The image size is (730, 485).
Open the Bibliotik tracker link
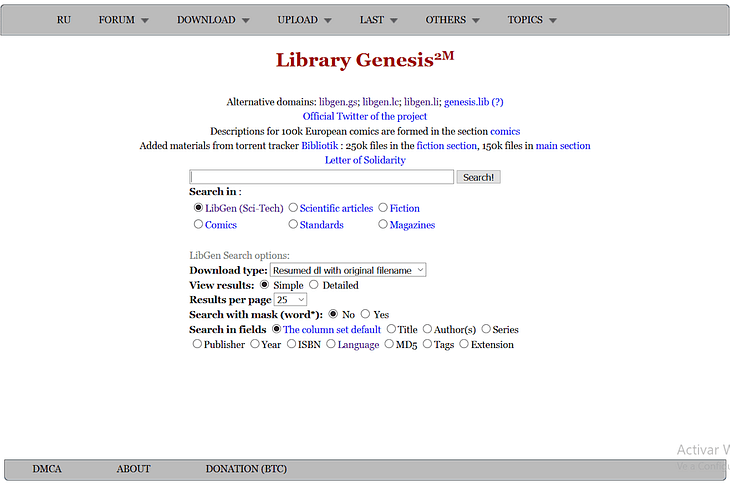coord(319,146)
